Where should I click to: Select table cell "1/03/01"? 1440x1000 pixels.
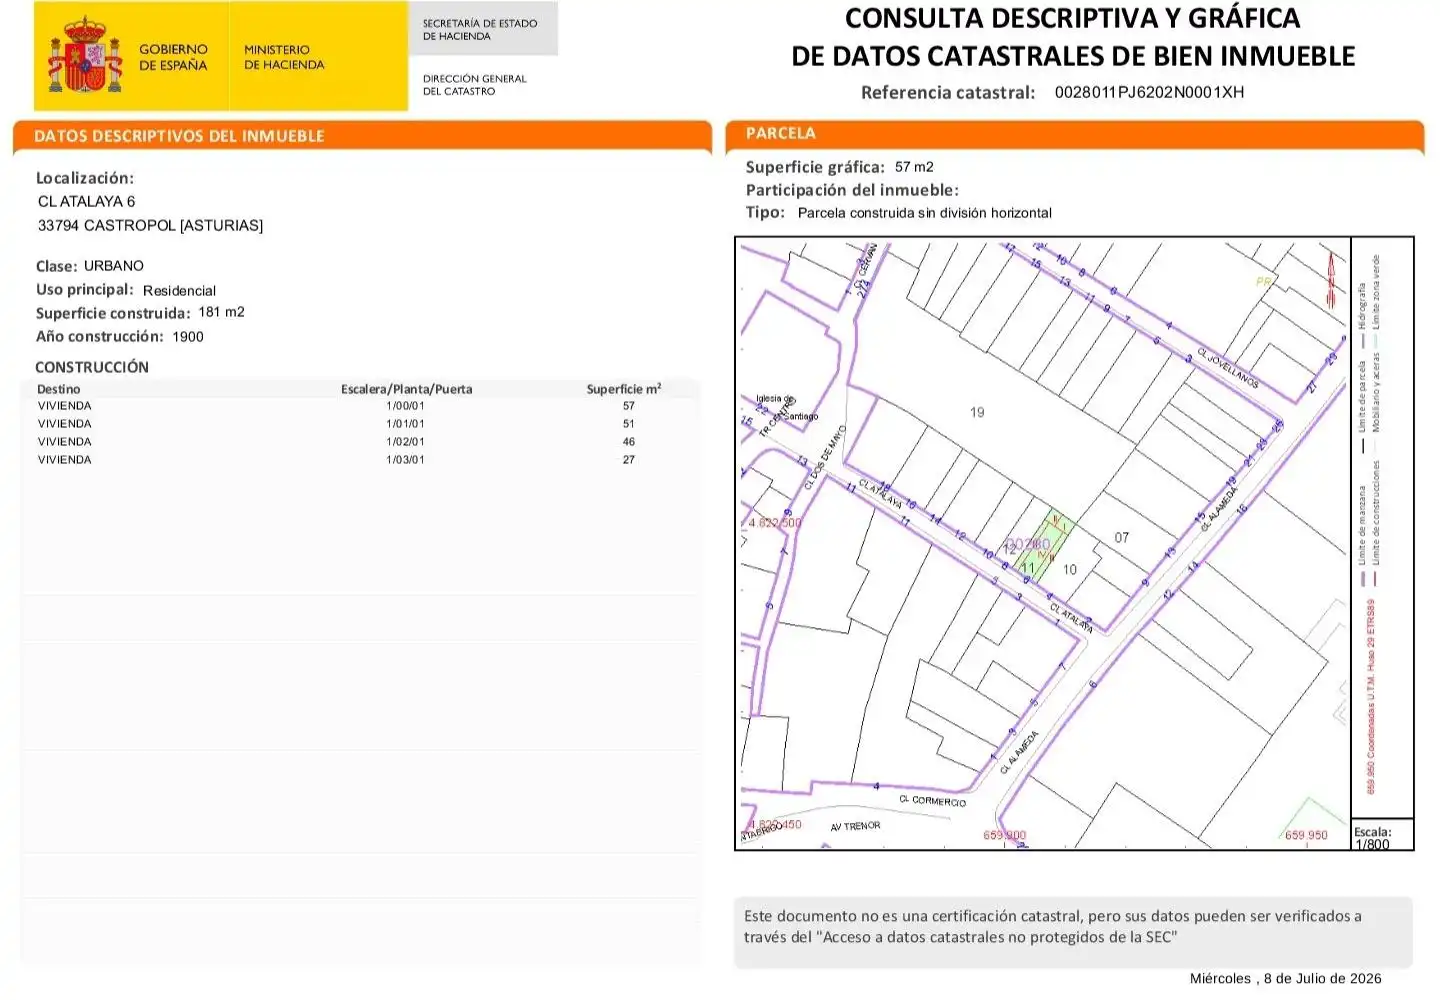[405, 460]
